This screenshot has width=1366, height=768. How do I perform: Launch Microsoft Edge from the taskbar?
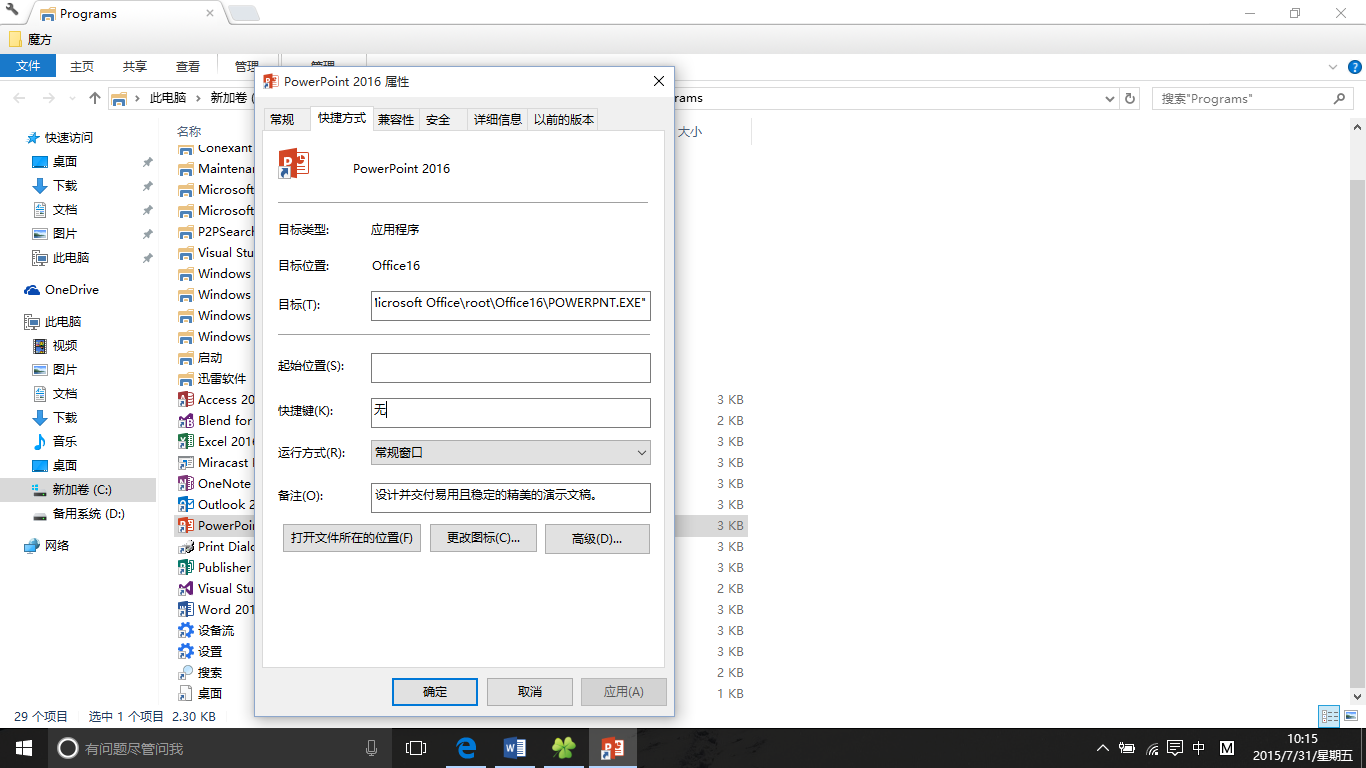[466, 748]
